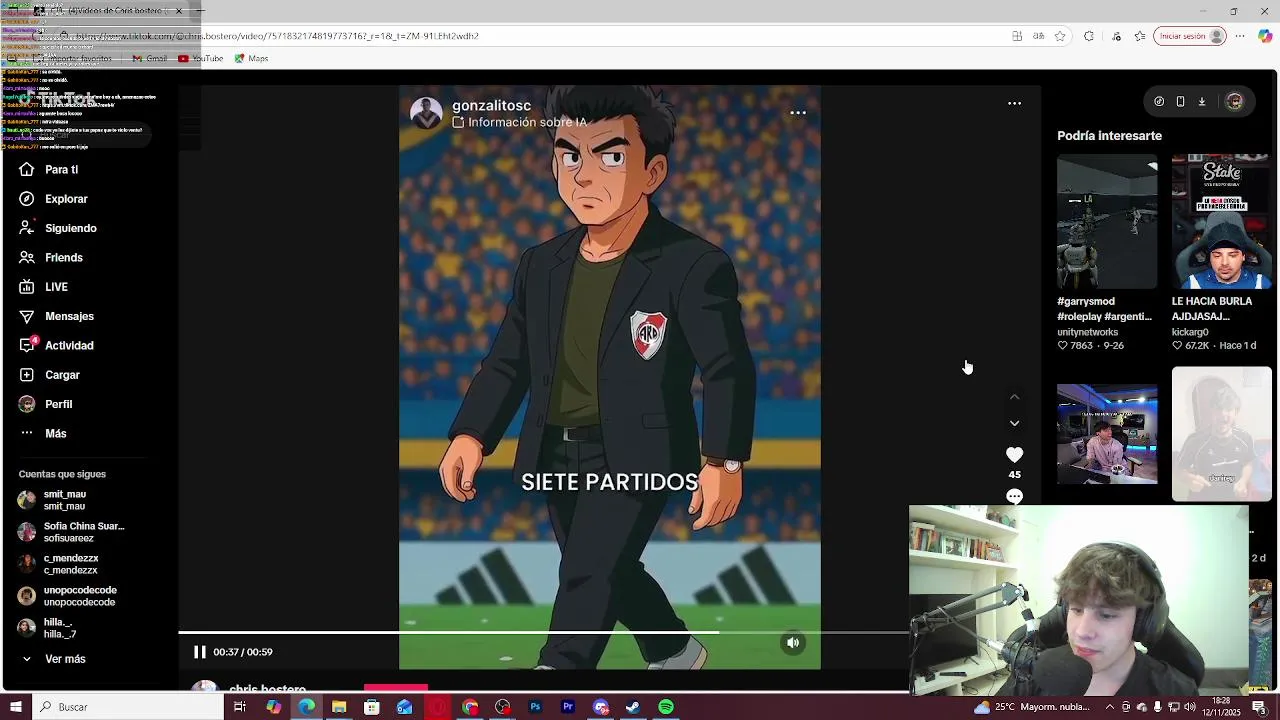Open Task View on the taskbar
Viewport: 1280px width, 720px height.
240,707
